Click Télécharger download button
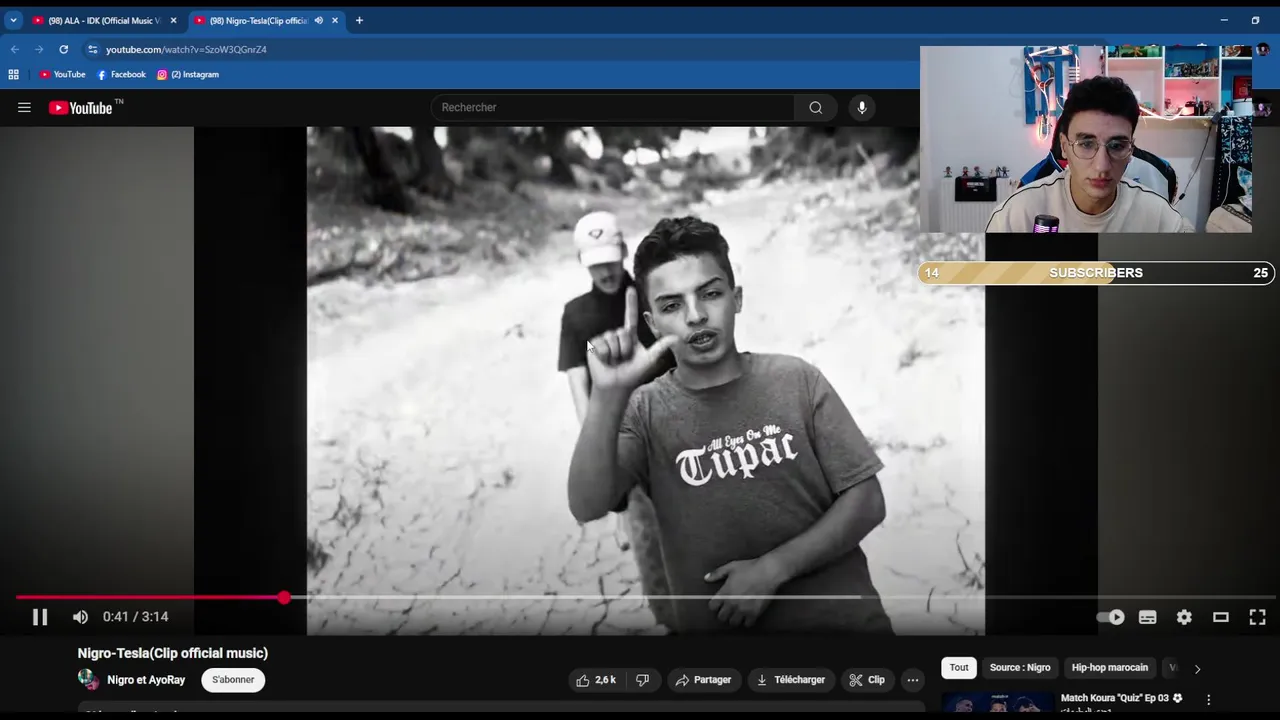 (791, 680)
